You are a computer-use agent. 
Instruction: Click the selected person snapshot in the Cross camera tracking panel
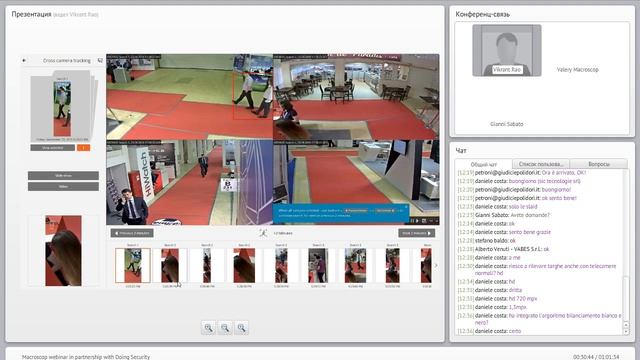pos(62,108)
